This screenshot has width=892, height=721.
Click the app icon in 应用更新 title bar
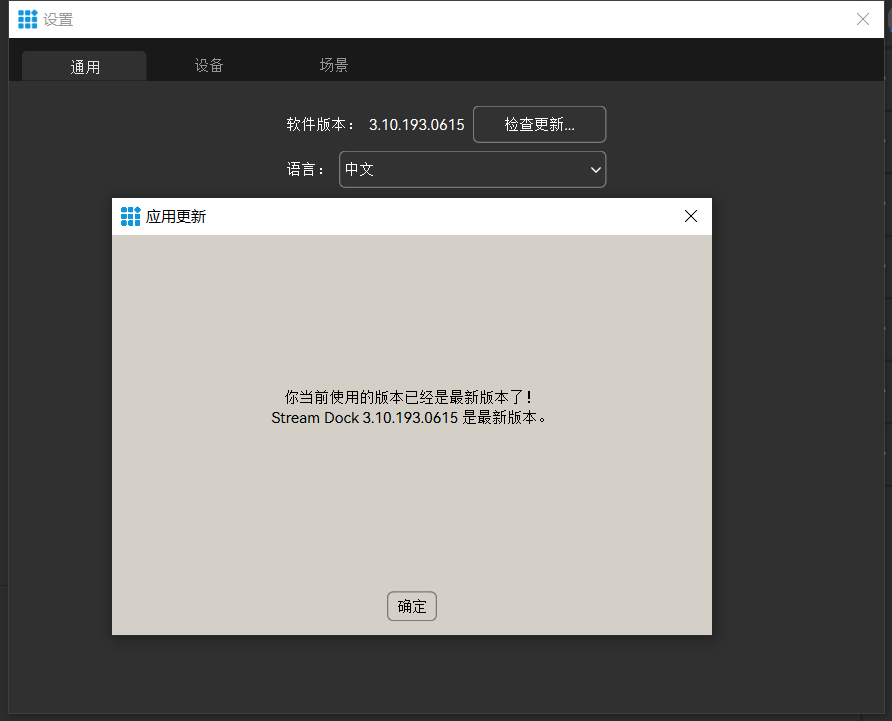[x=130, y=216]
